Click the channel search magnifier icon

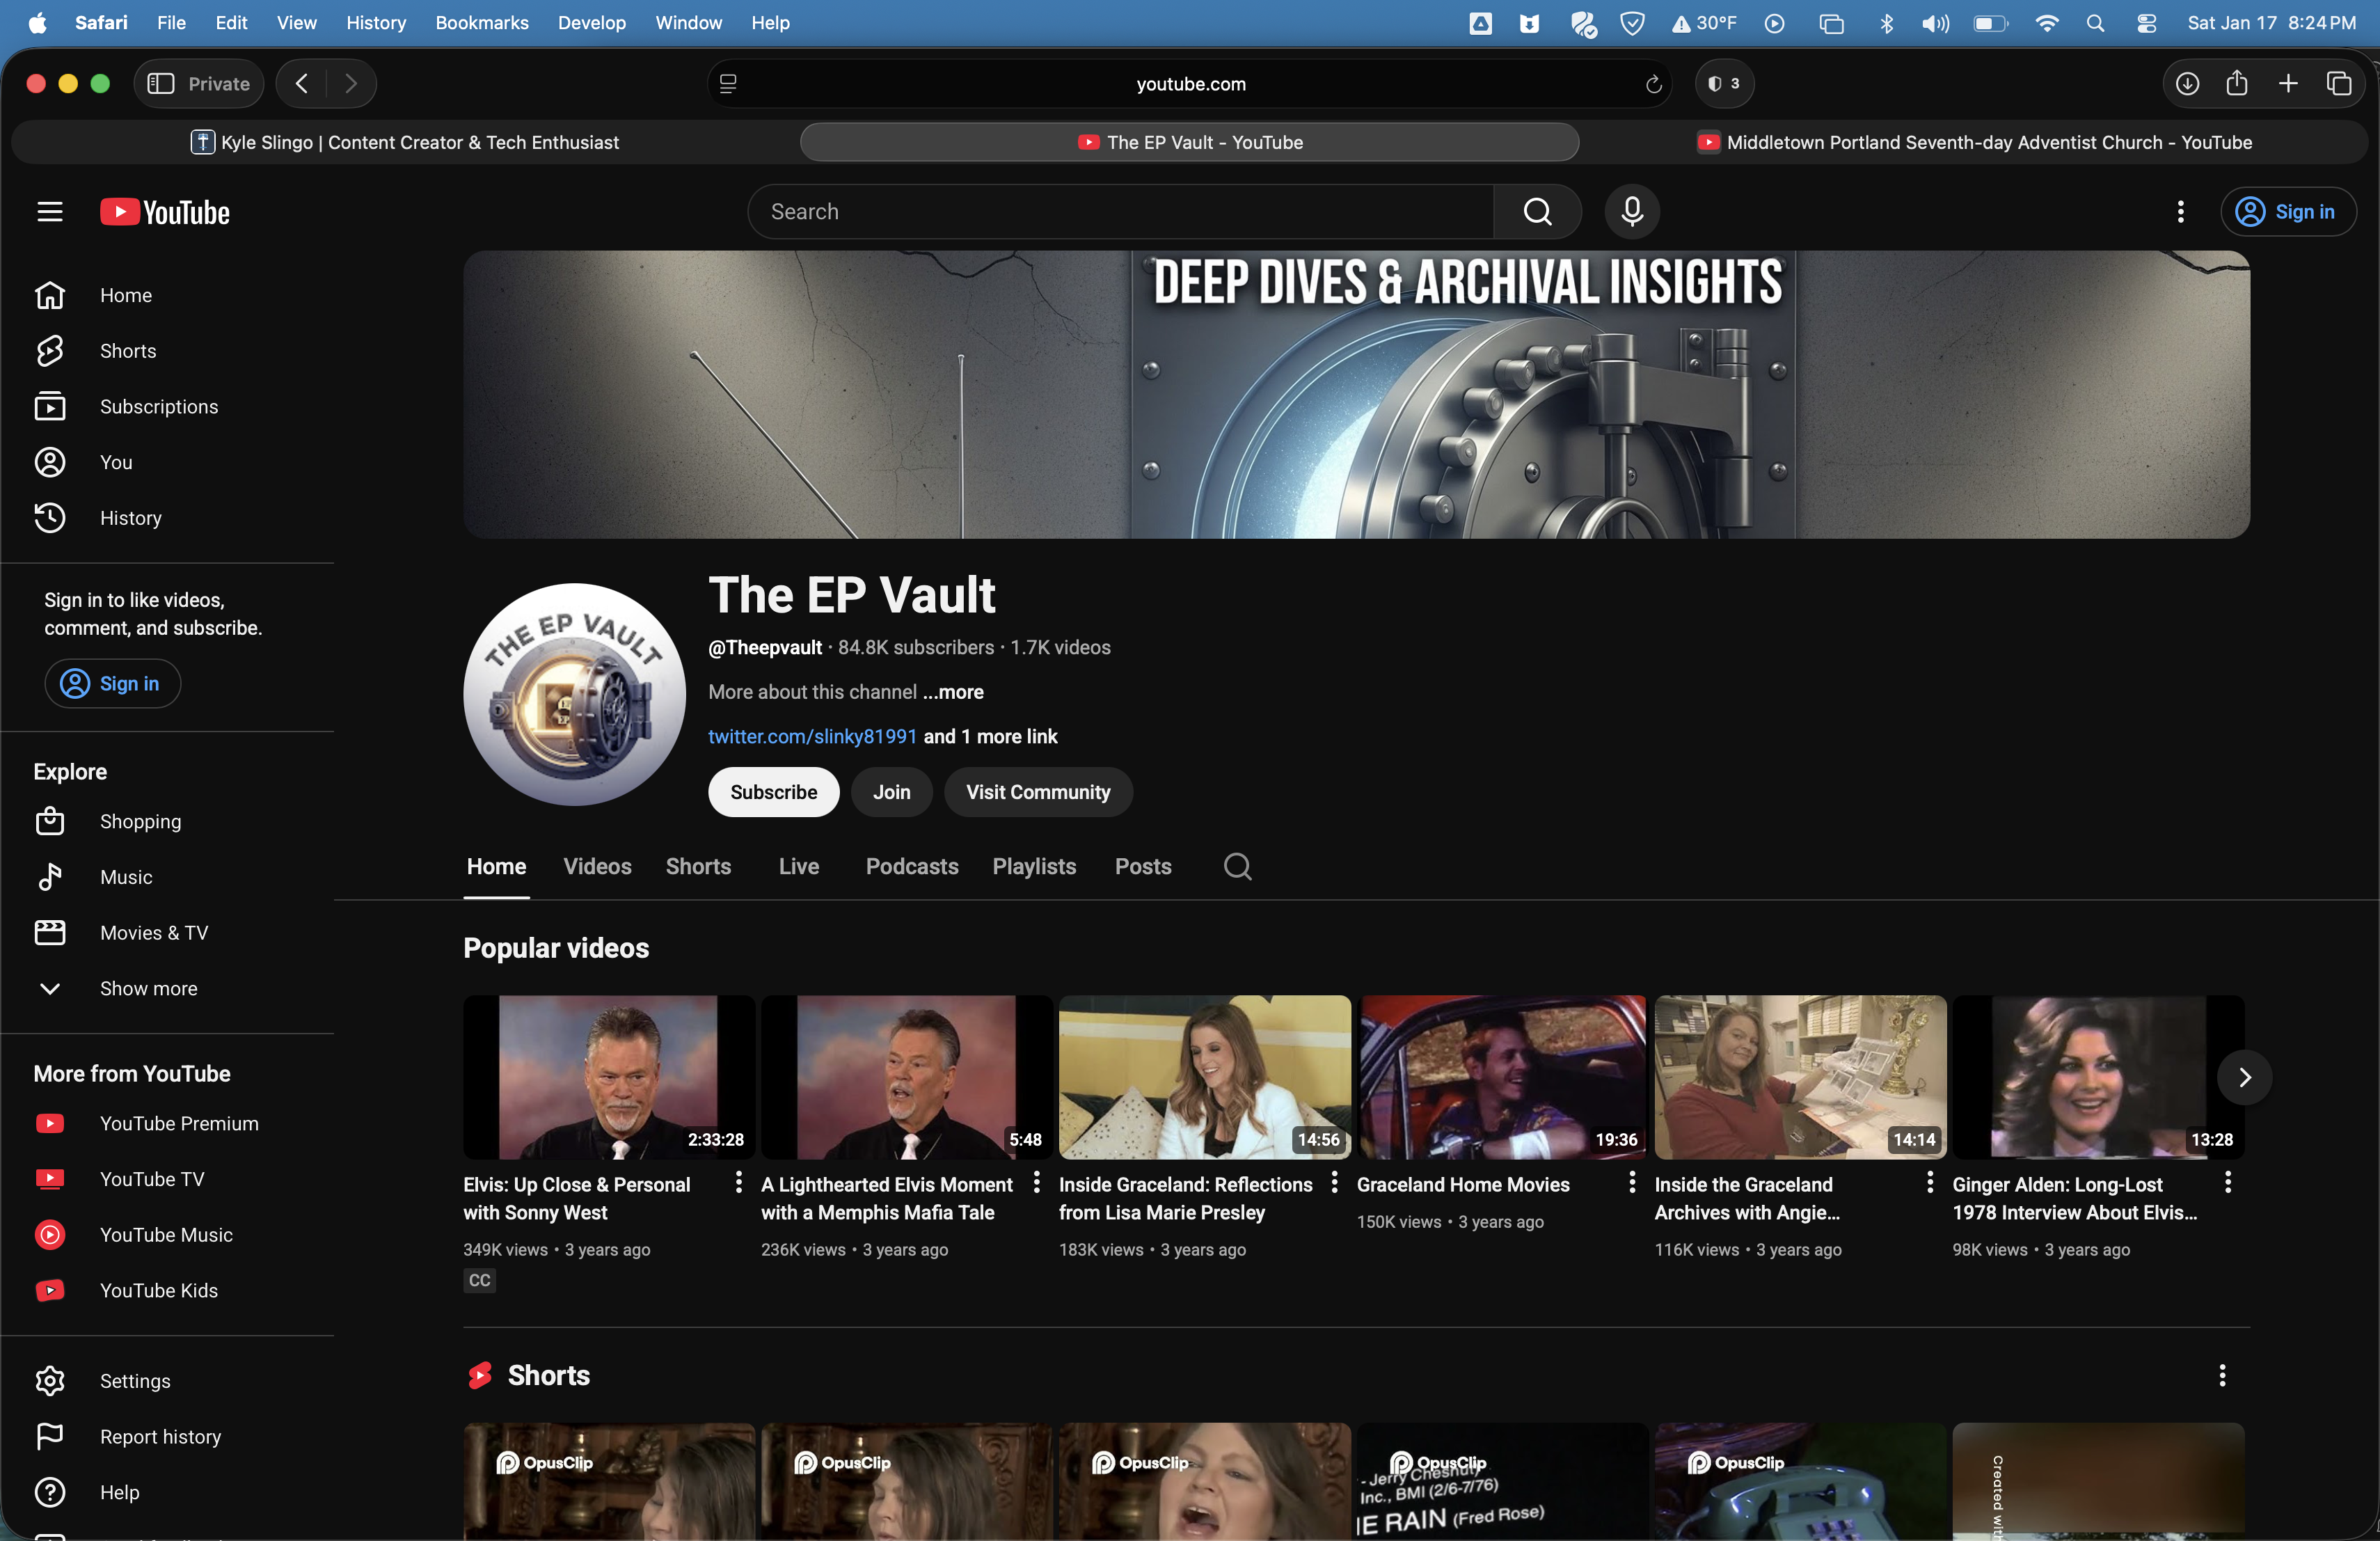[x=1237, y=866]
